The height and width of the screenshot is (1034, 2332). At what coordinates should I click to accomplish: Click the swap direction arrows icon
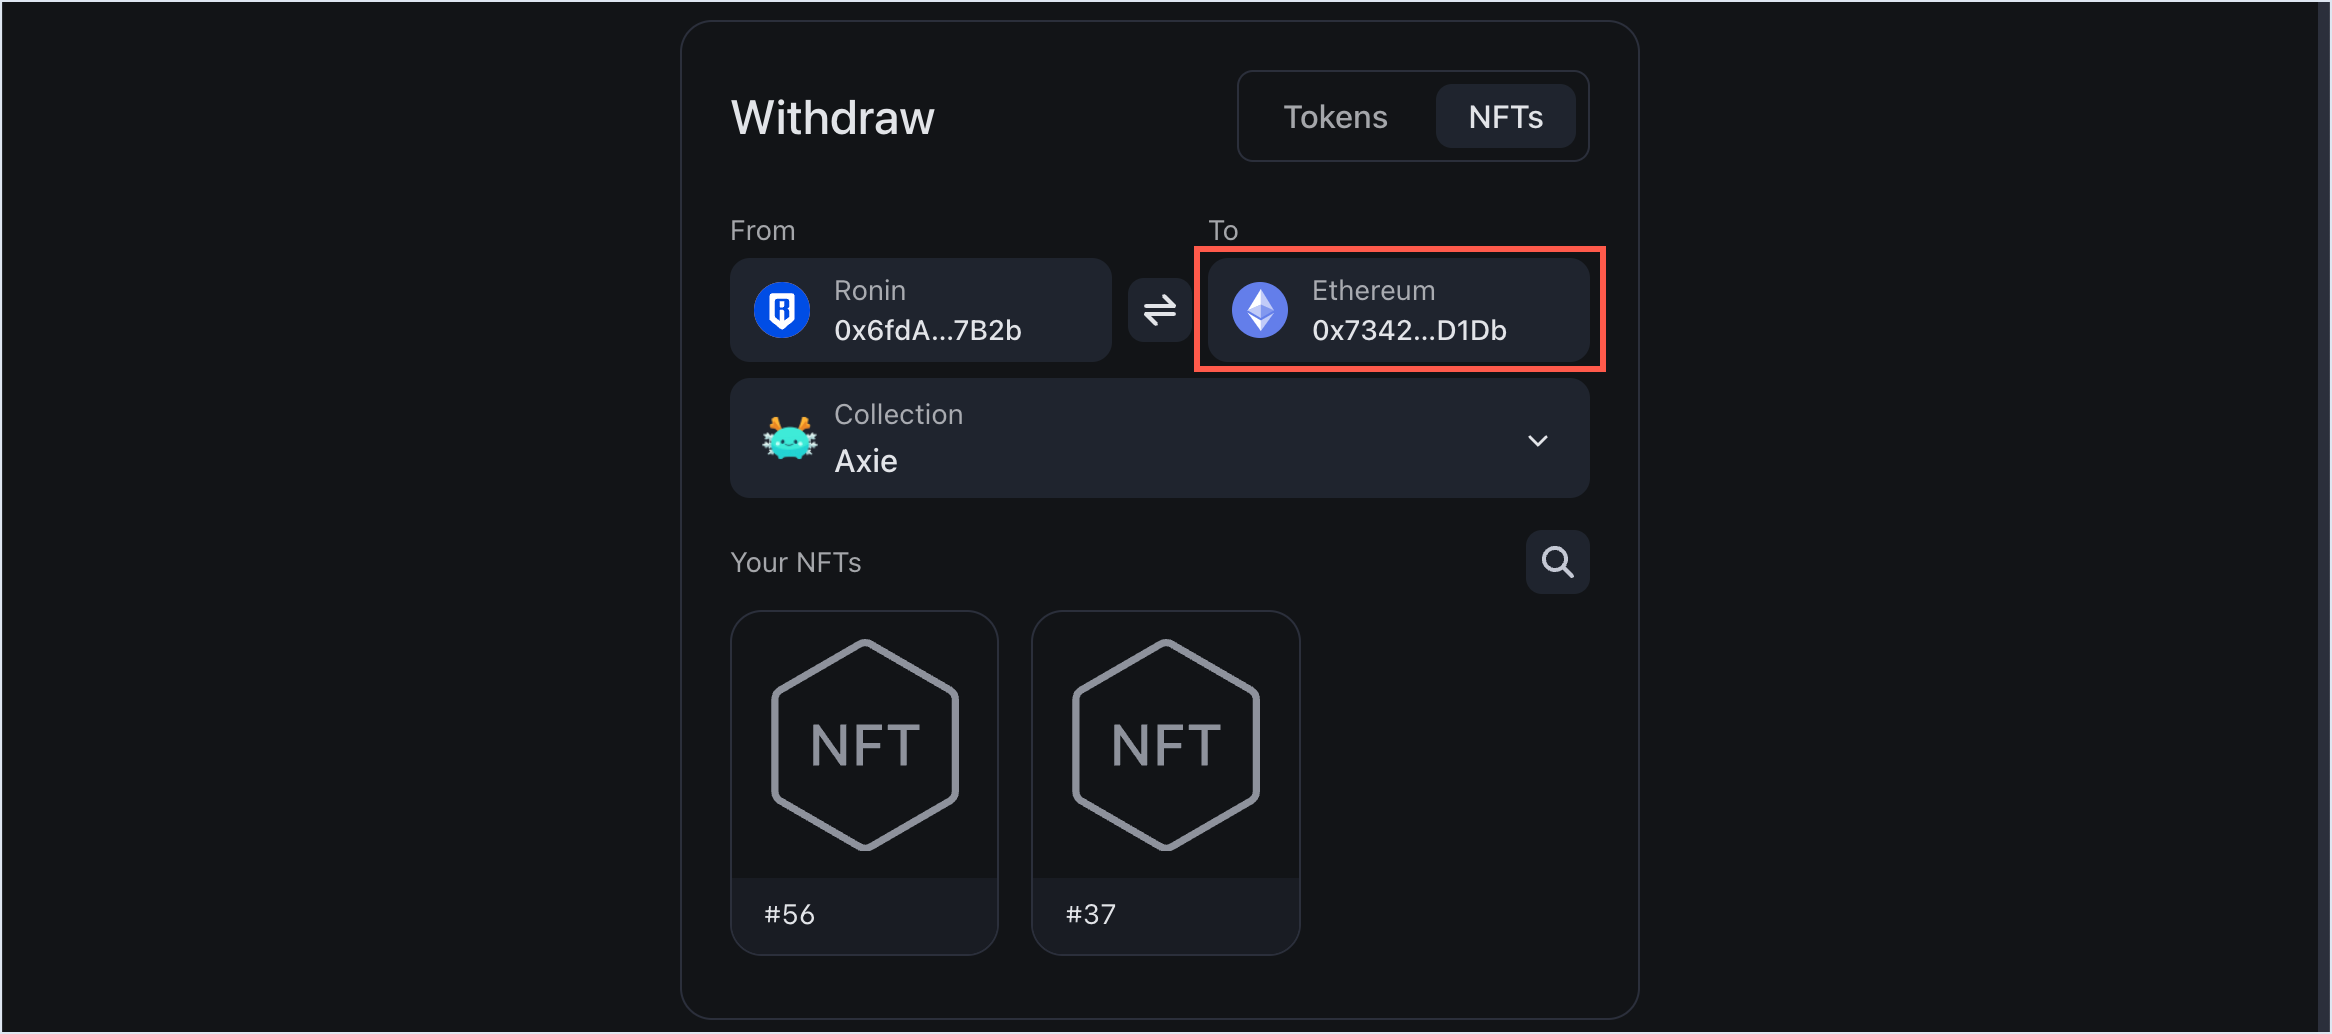(1158, 310)
